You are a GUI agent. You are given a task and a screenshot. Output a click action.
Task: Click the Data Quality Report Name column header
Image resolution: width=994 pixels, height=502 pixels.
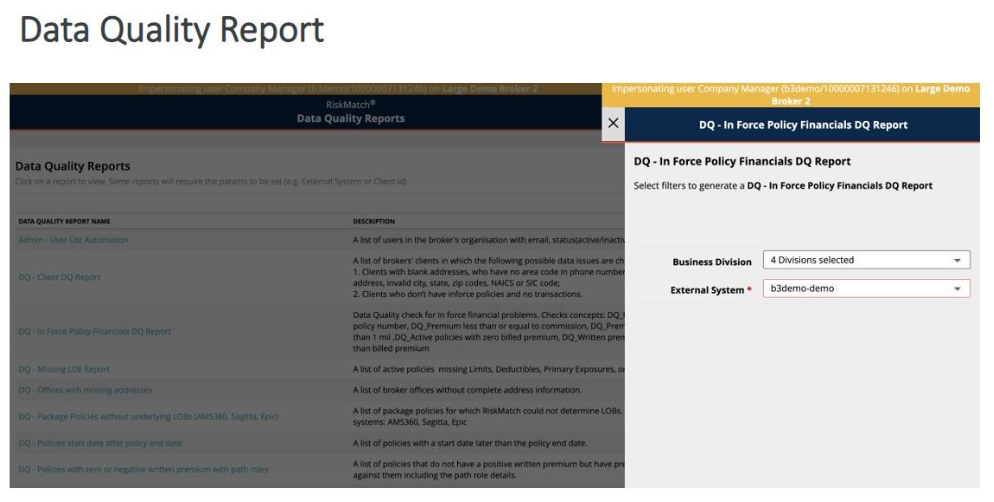pos(66,221)
